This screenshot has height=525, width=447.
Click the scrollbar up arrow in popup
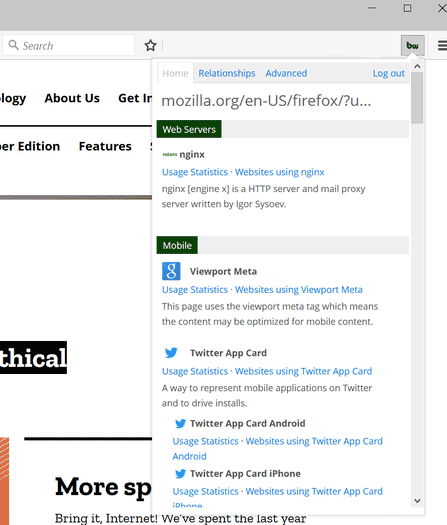pyautogui.click(x=417, y=66)
